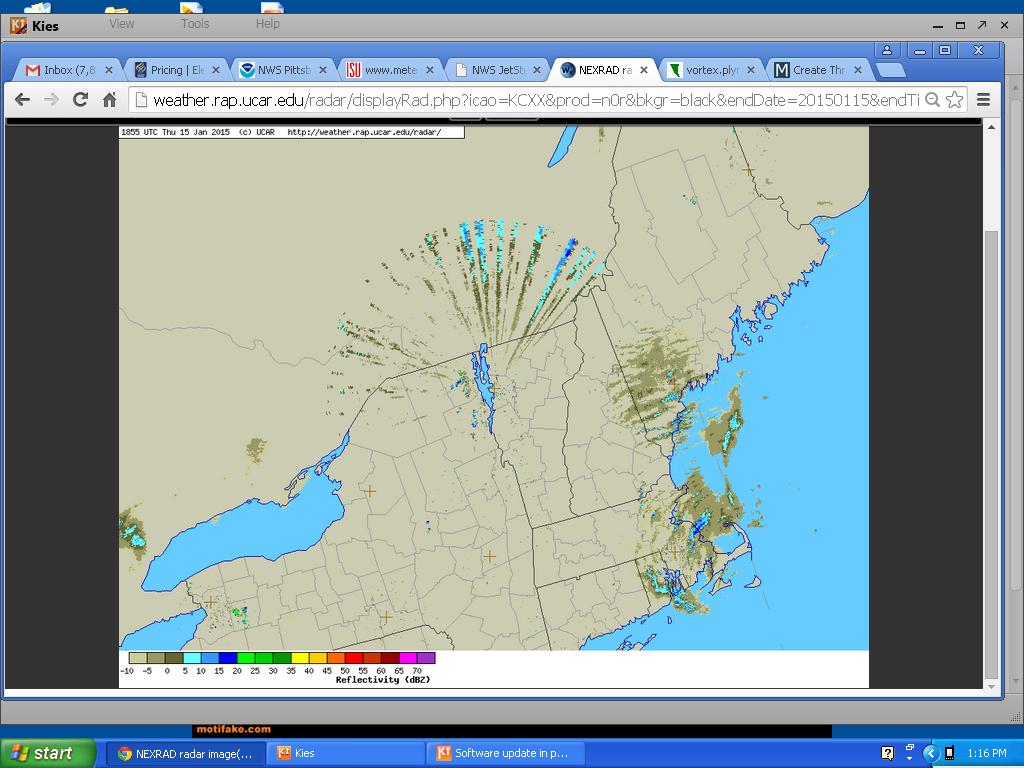Click the 20 dBZ green legend swatch

click(246, 658)
